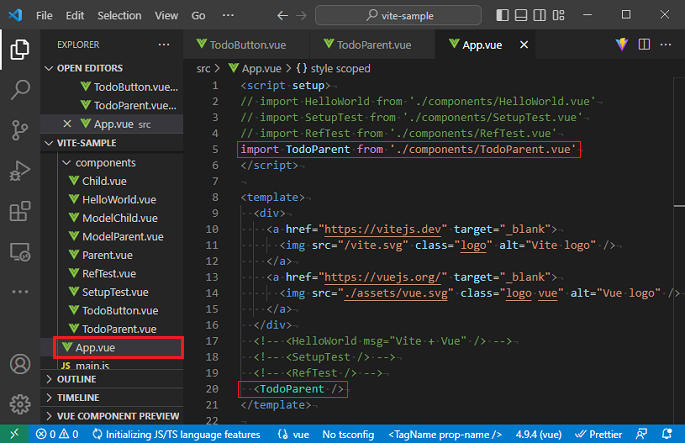
Task: Open the File menu
Action: click(x=44, y=16)
